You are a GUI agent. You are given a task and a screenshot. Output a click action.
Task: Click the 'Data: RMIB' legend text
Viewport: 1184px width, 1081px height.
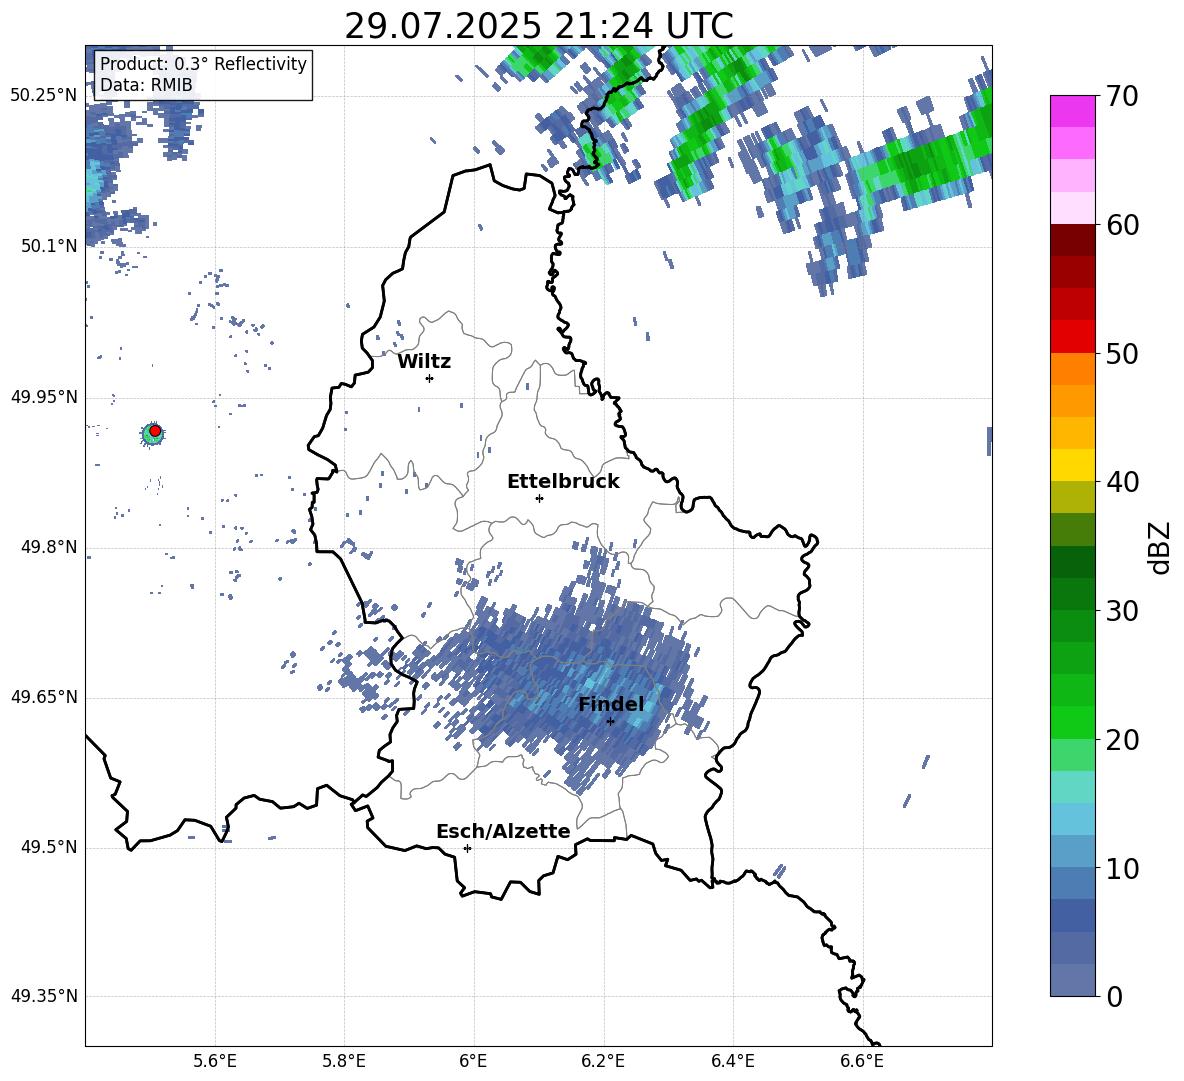click(146, 85)
